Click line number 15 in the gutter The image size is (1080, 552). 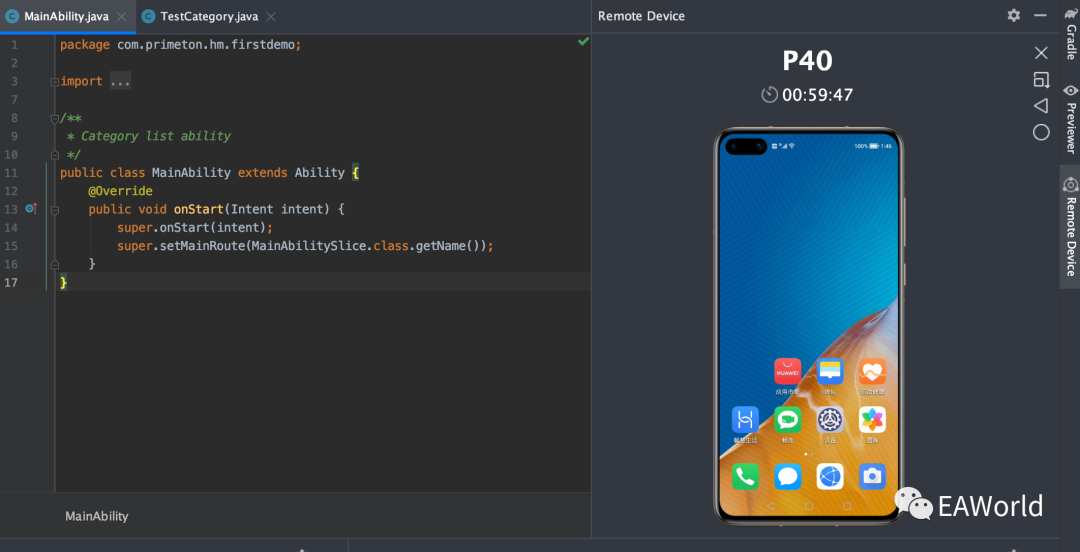click(10, 245)
